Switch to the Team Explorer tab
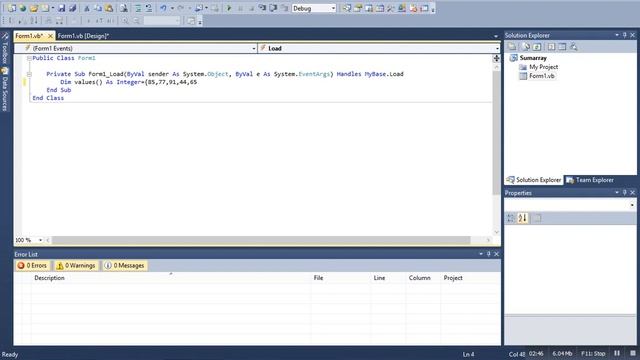Viewport: 640px width, 360px height. [x=590, y=180]
